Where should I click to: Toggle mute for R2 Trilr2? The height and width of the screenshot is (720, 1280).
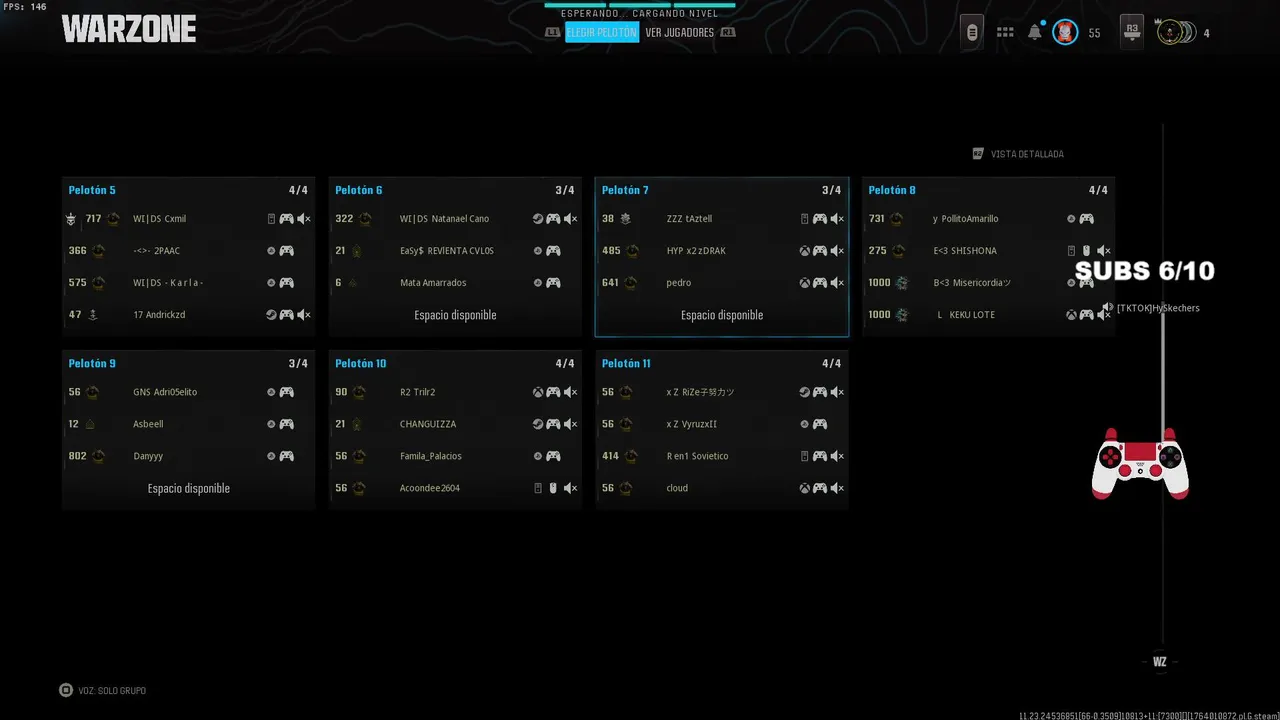570,393
